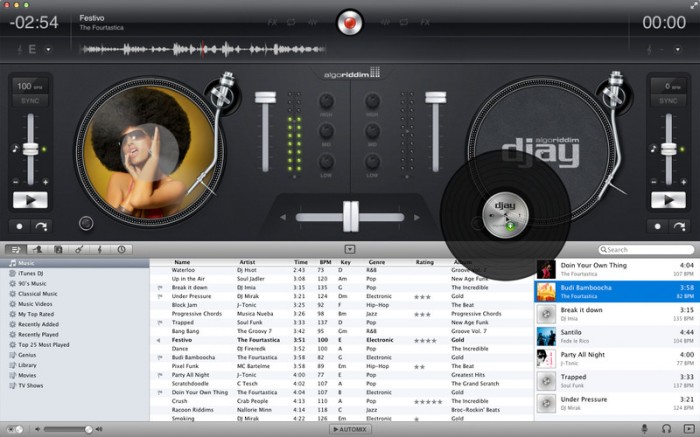The width and height of the screenshot is (700, 437).
Task: Open right deck loop panel
Action: coord(404,22)
